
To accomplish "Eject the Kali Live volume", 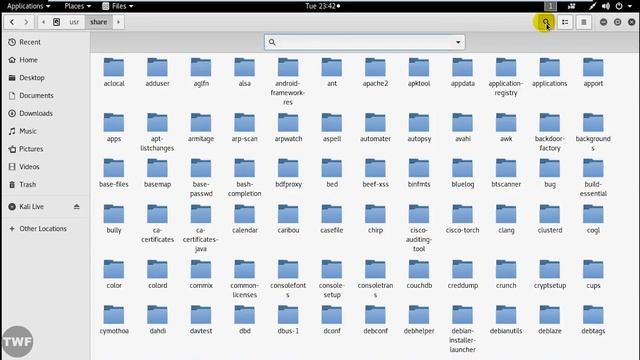I will click(77, 207).
